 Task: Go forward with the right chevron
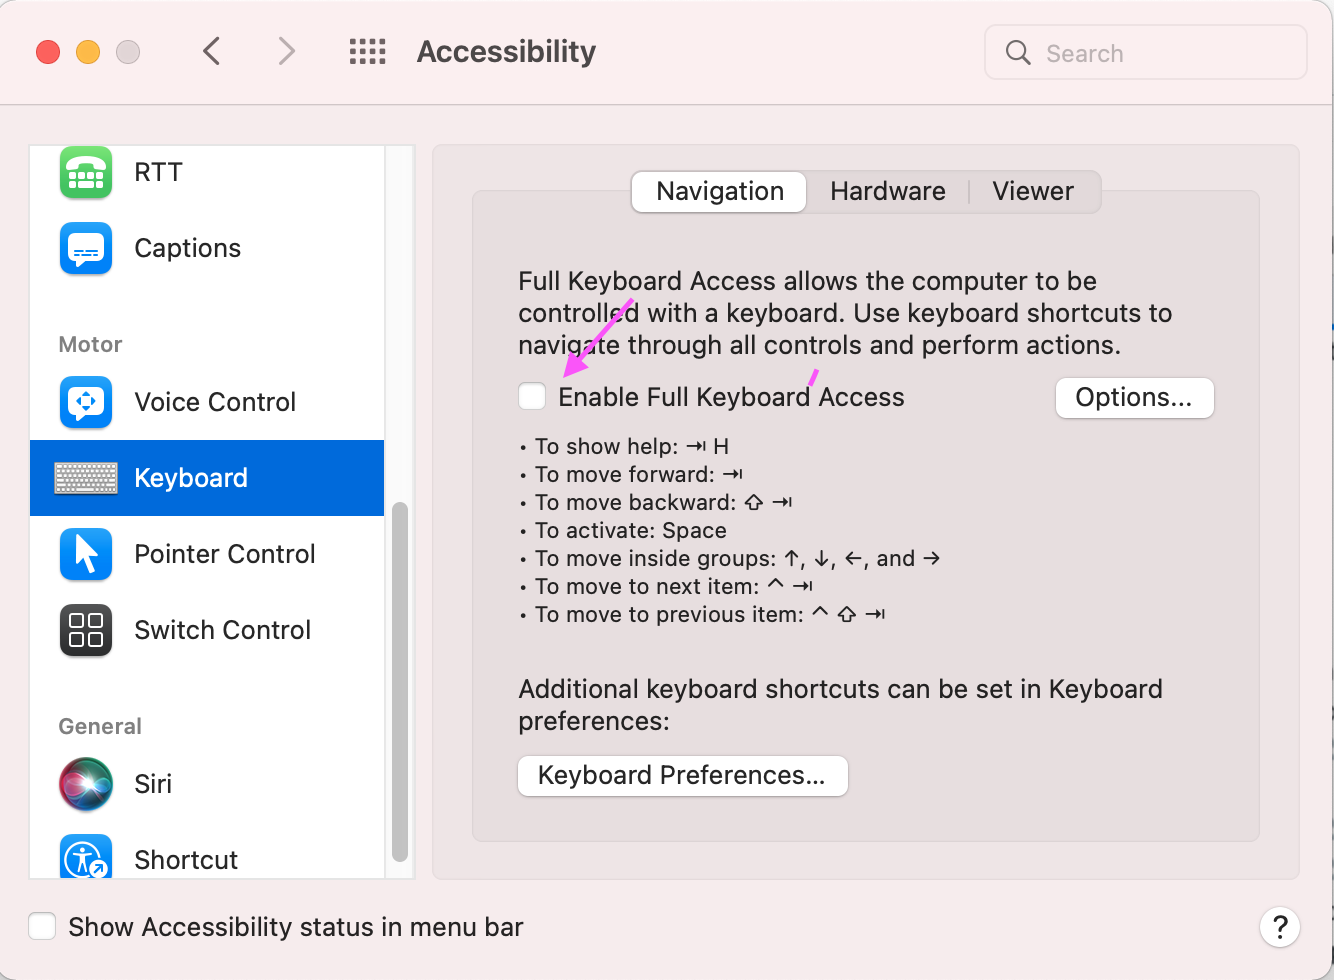click(x=287, y=51)
